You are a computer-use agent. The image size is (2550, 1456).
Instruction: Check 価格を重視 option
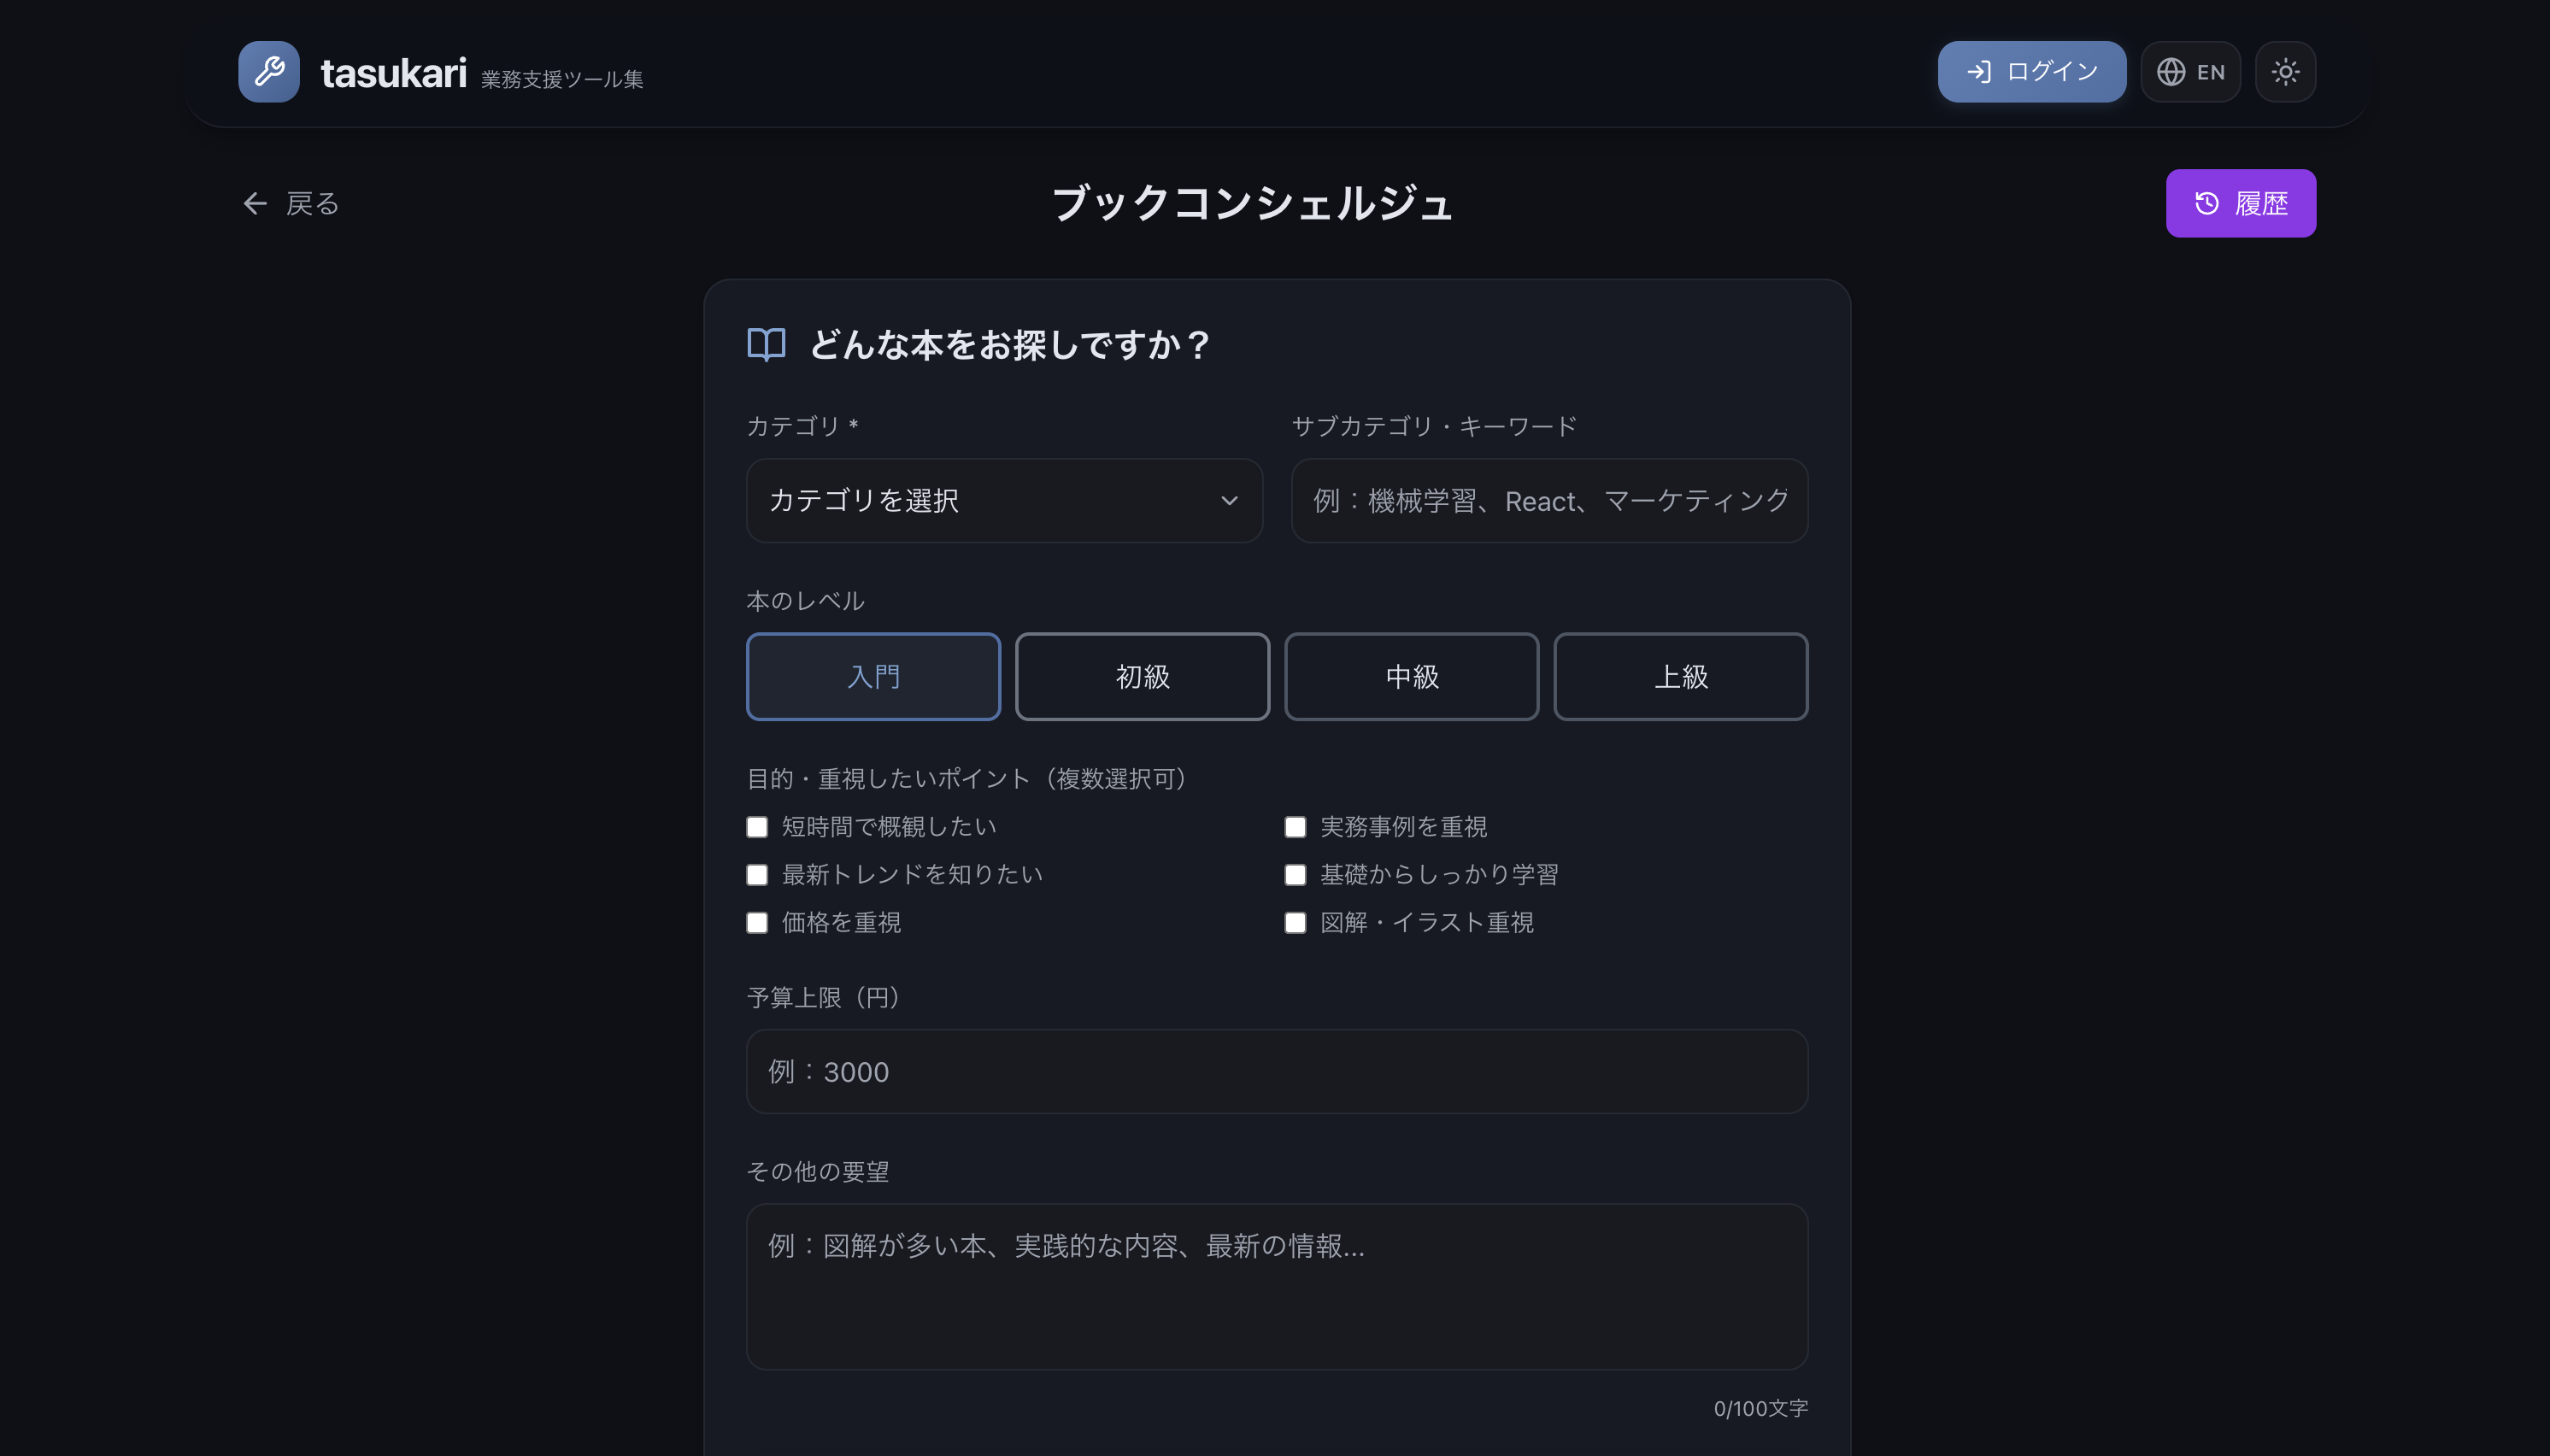click(757, 923)
